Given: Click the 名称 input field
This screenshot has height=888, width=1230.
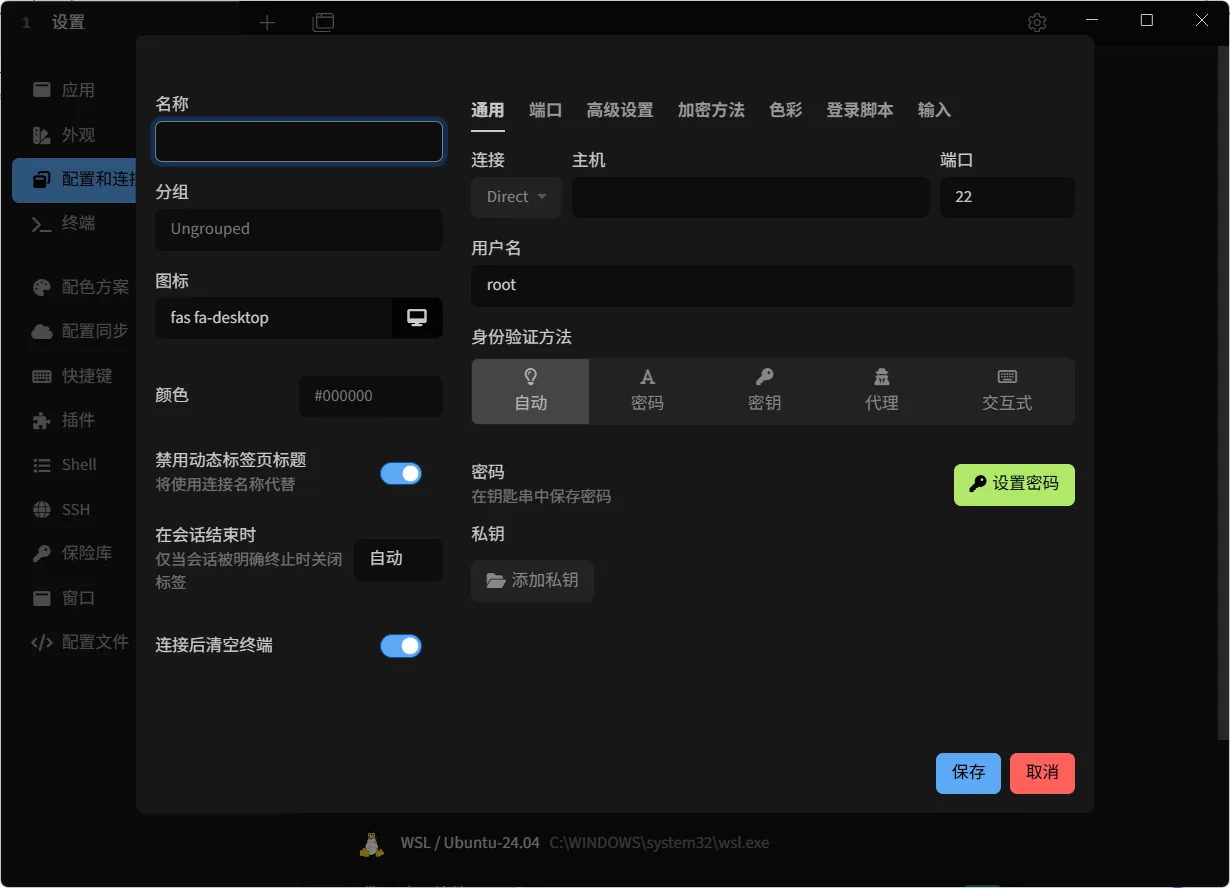Looking at the screenshot, I should [x=298, y=141].
